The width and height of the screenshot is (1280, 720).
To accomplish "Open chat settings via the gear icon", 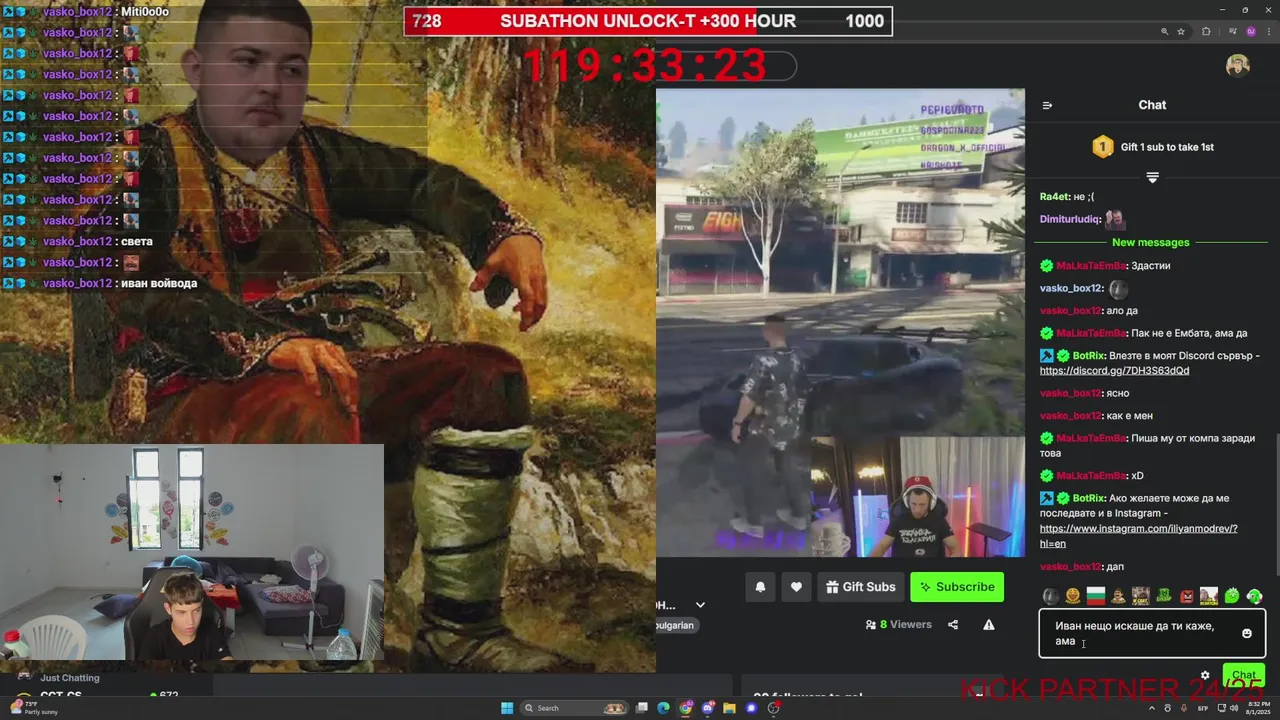I will click(1205, 676).
